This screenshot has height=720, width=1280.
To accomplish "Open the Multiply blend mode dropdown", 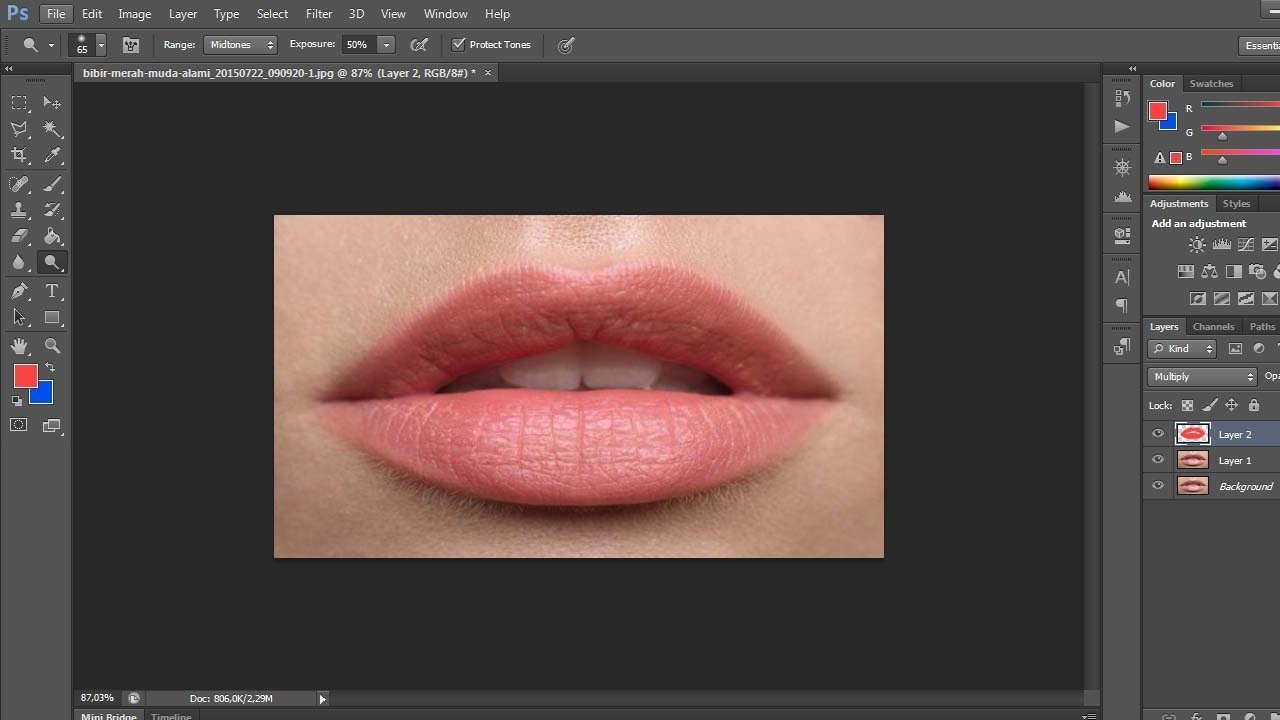I will click(1202, 377).
